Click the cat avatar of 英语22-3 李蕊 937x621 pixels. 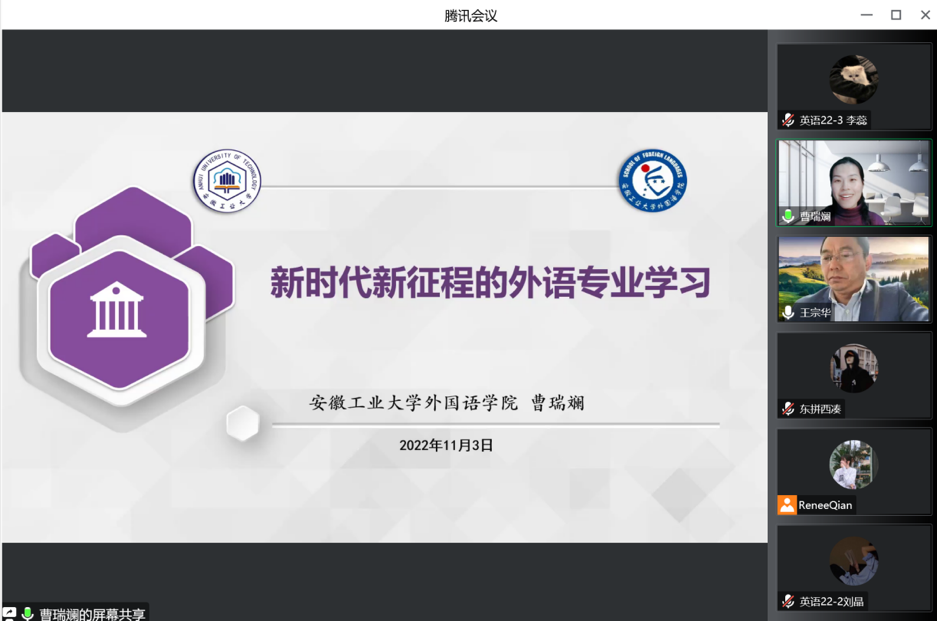(853, 80)
